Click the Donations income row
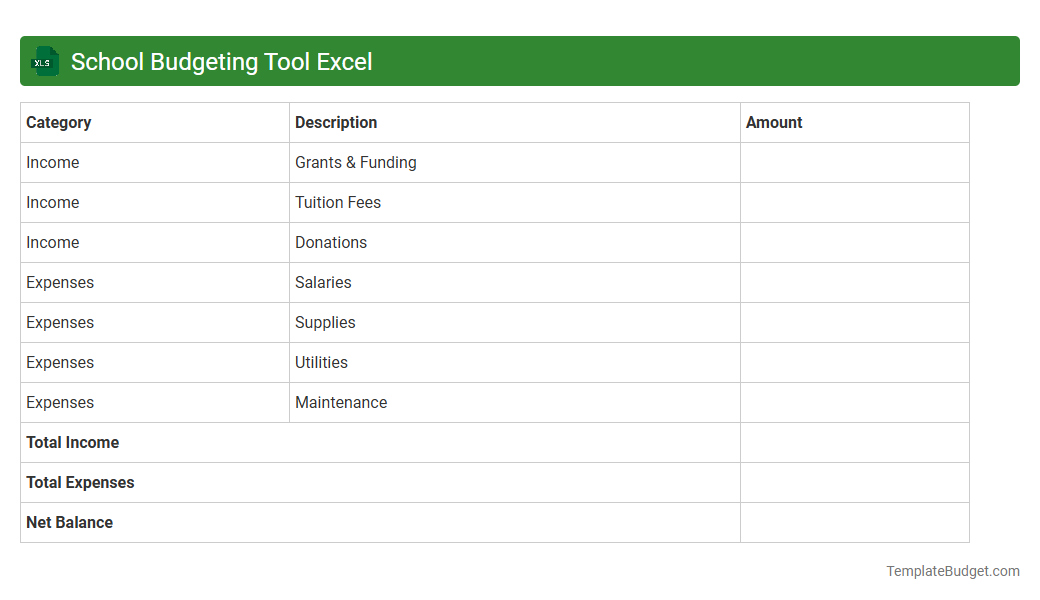The height and width of the screenshot is (600, 1040). (331, 242)
